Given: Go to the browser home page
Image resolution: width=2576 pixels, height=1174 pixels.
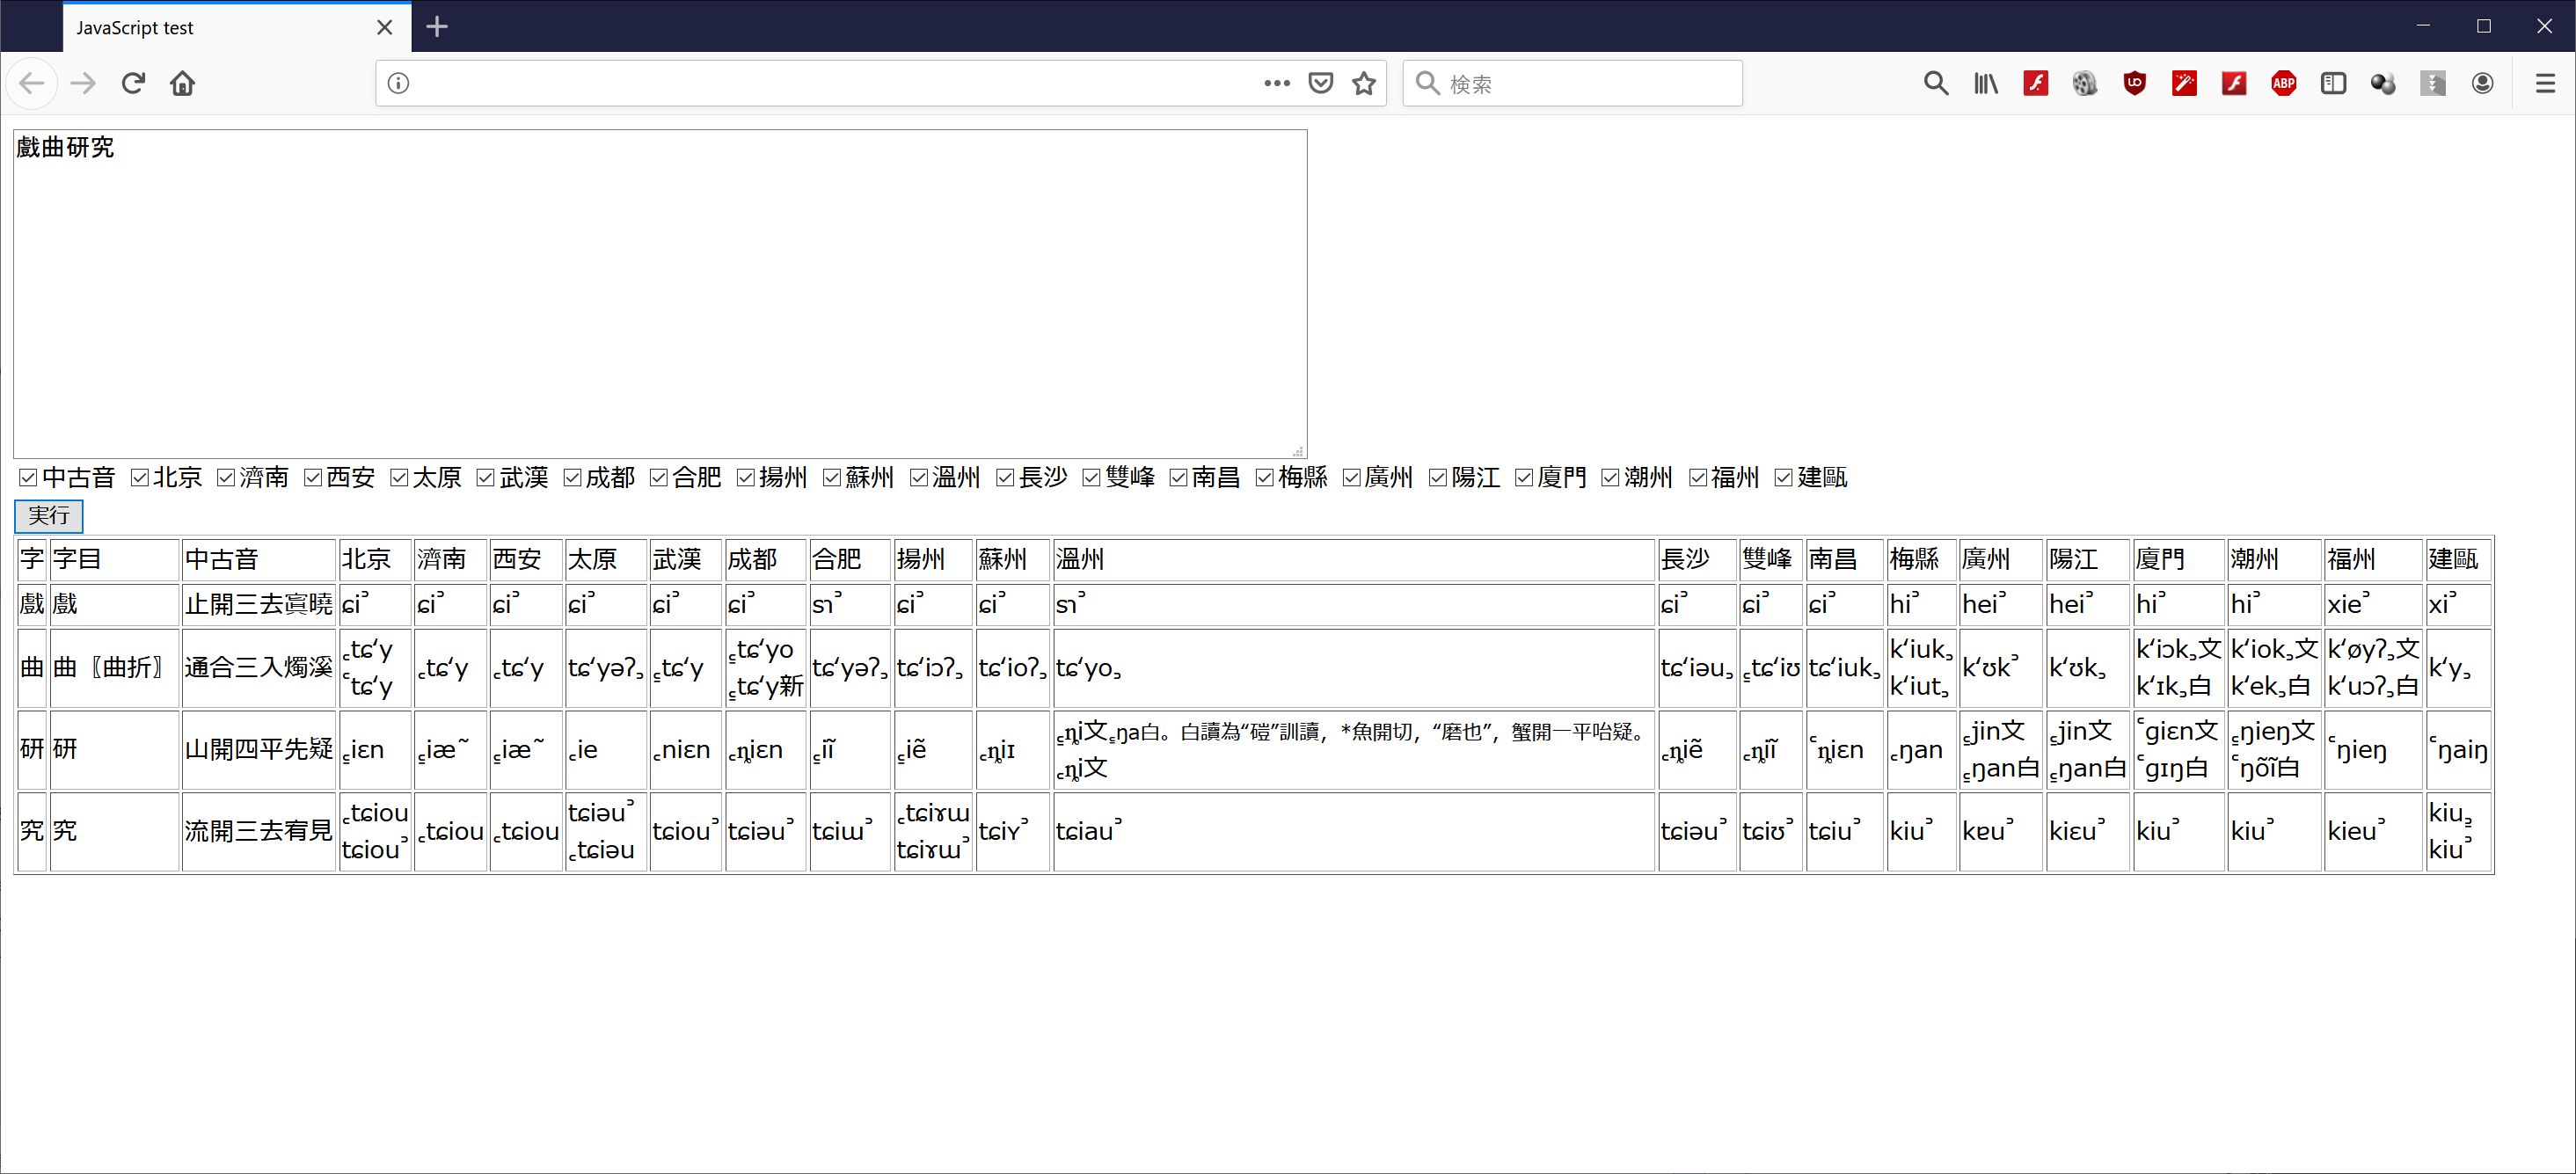Looking at the screenshot, I should (182, 83).
